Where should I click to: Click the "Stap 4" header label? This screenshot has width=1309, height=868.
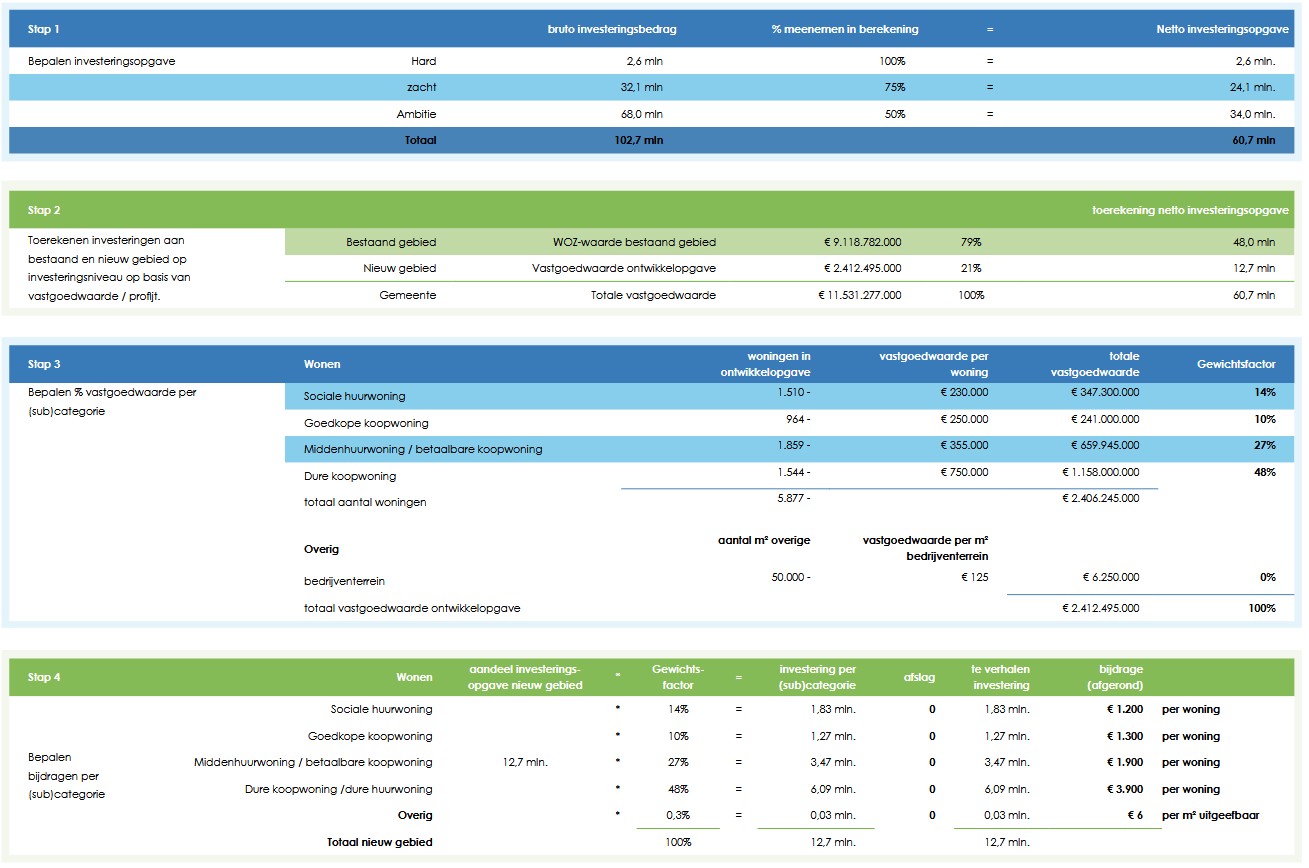[x=44, y=677]
